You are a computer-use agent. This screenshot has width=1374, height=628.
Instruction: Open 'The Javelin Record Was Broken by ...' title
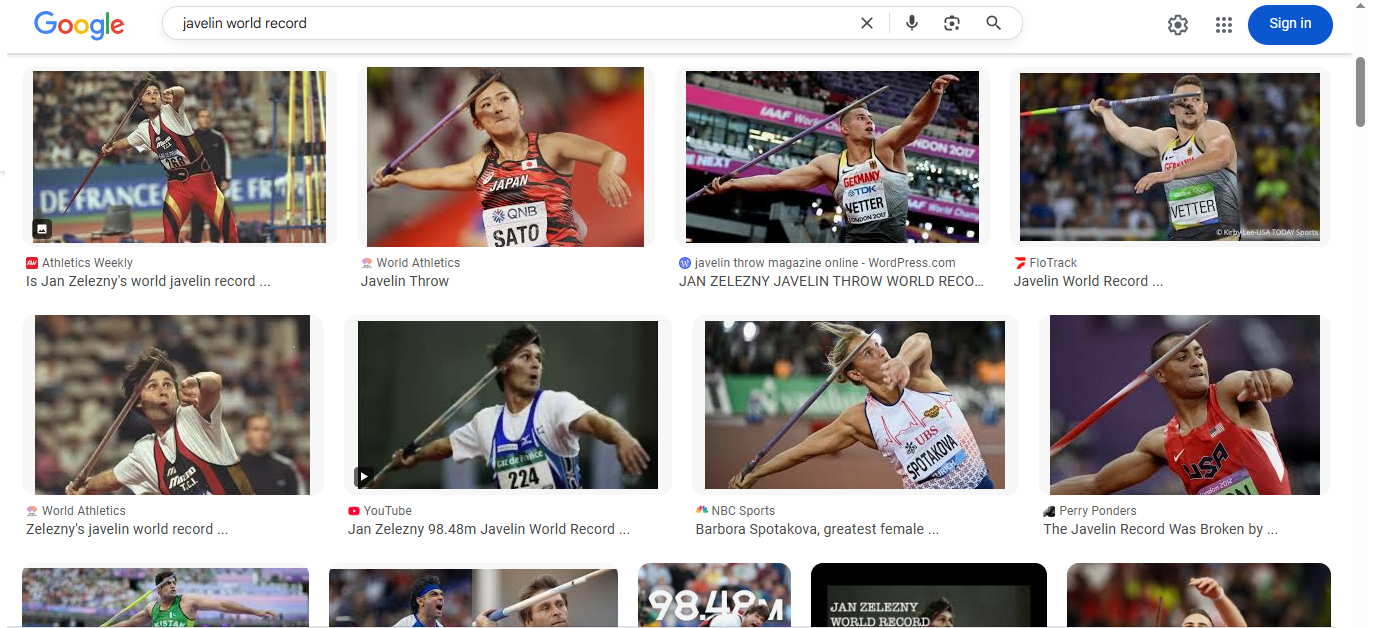(x=1161, y=529)
